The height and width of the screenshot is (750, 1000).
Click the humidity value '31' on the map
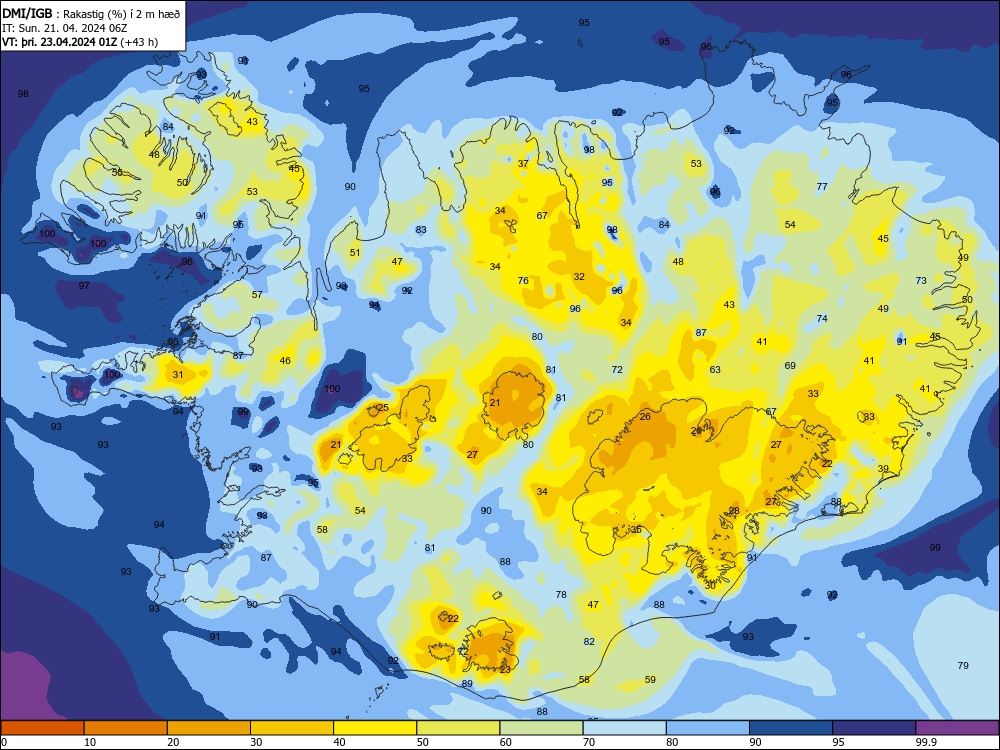(x=178, y=375)
